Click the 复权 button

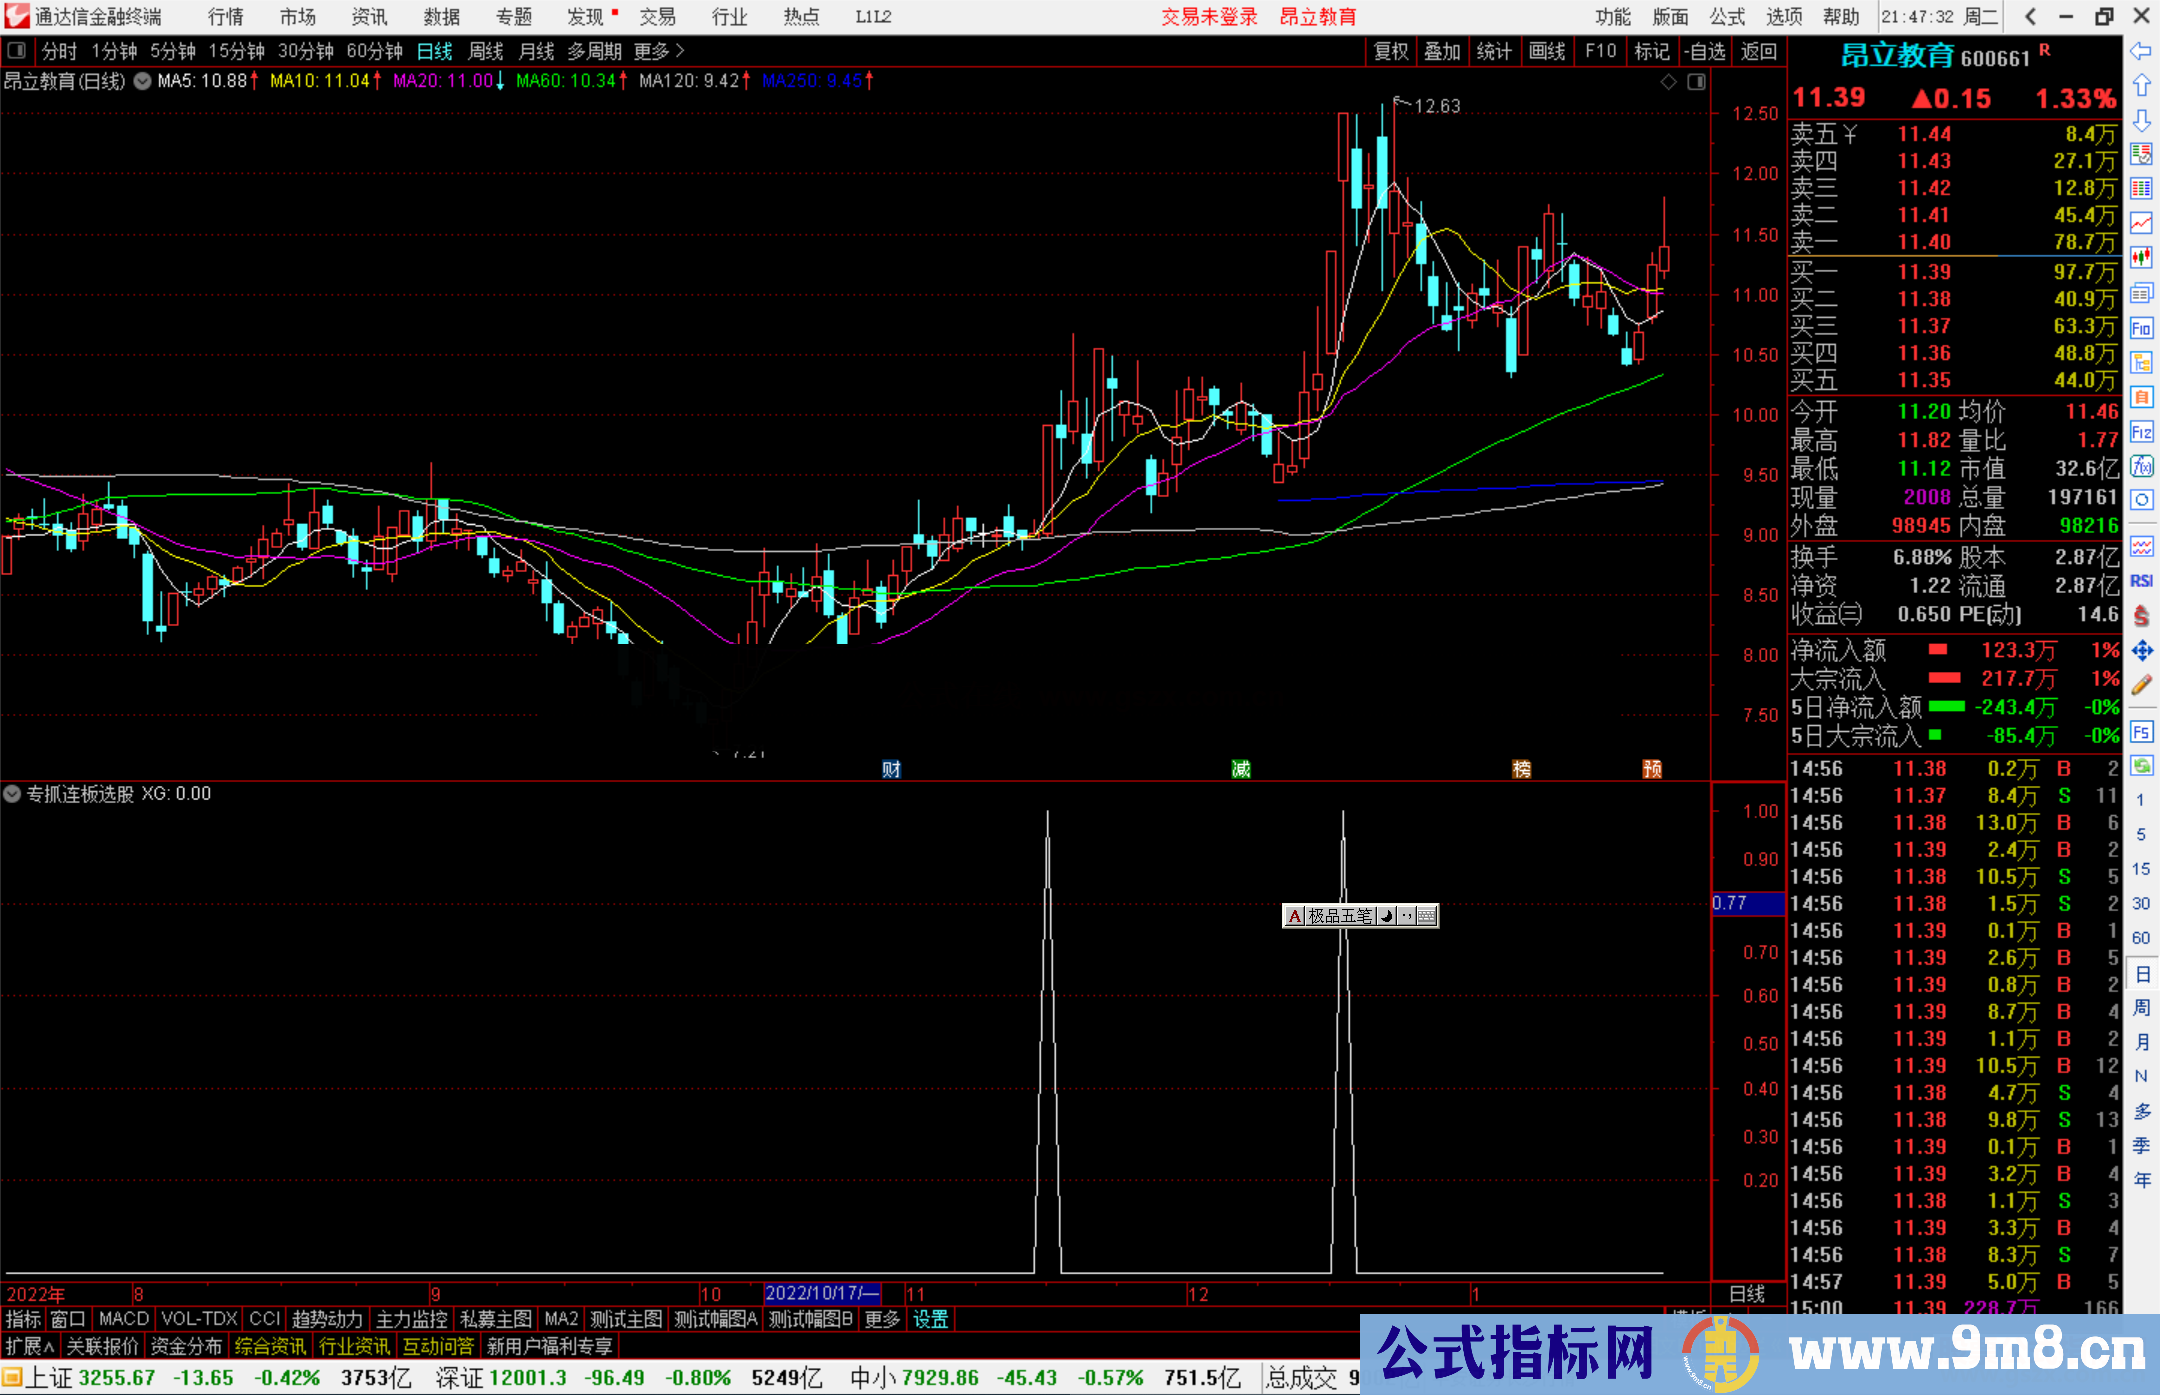click(x=1391, y=51)
